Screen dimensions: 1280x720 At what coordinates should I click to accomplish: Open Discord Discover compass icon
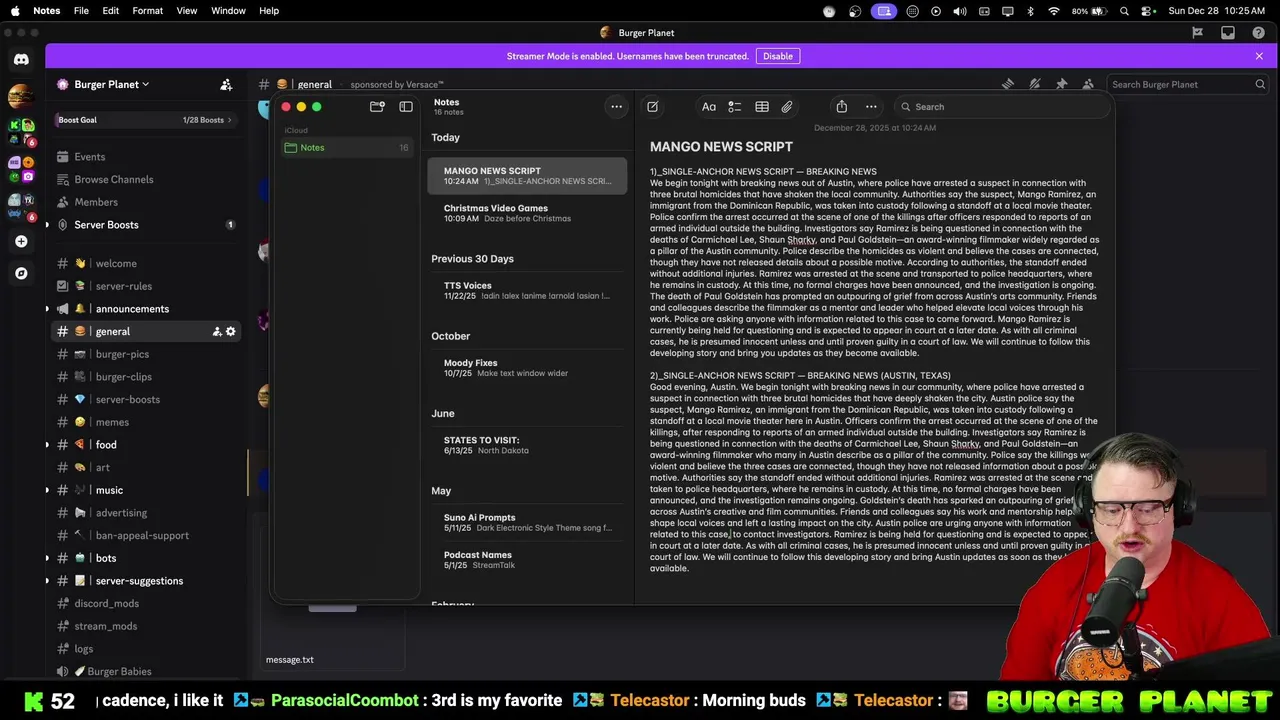(x=21, y=273)
